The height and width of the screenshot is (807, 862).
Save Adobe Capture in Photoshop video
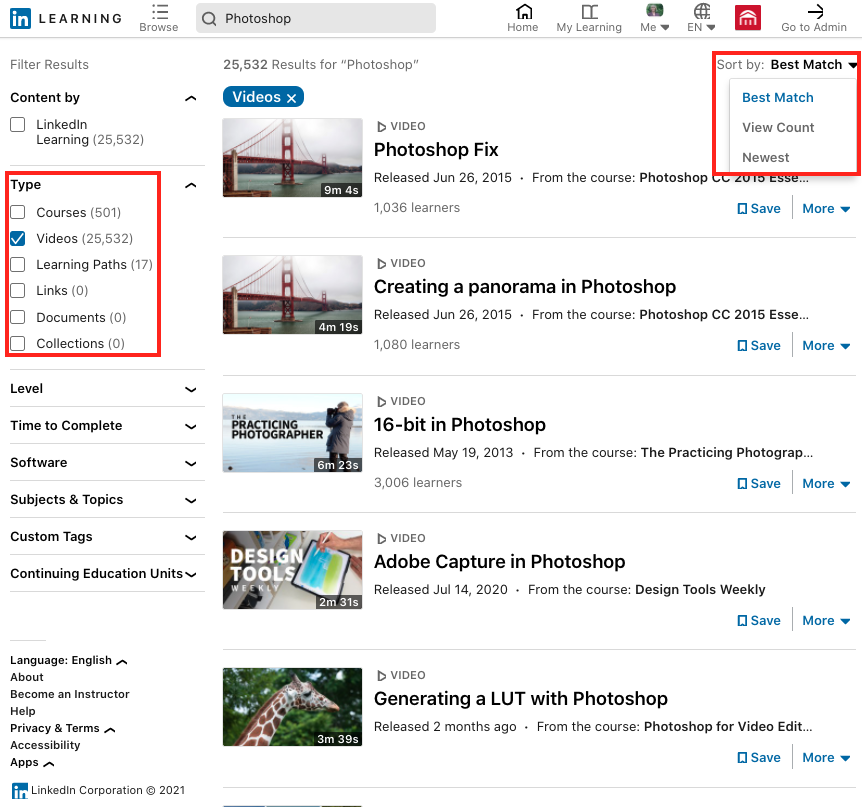coord(759,621)
